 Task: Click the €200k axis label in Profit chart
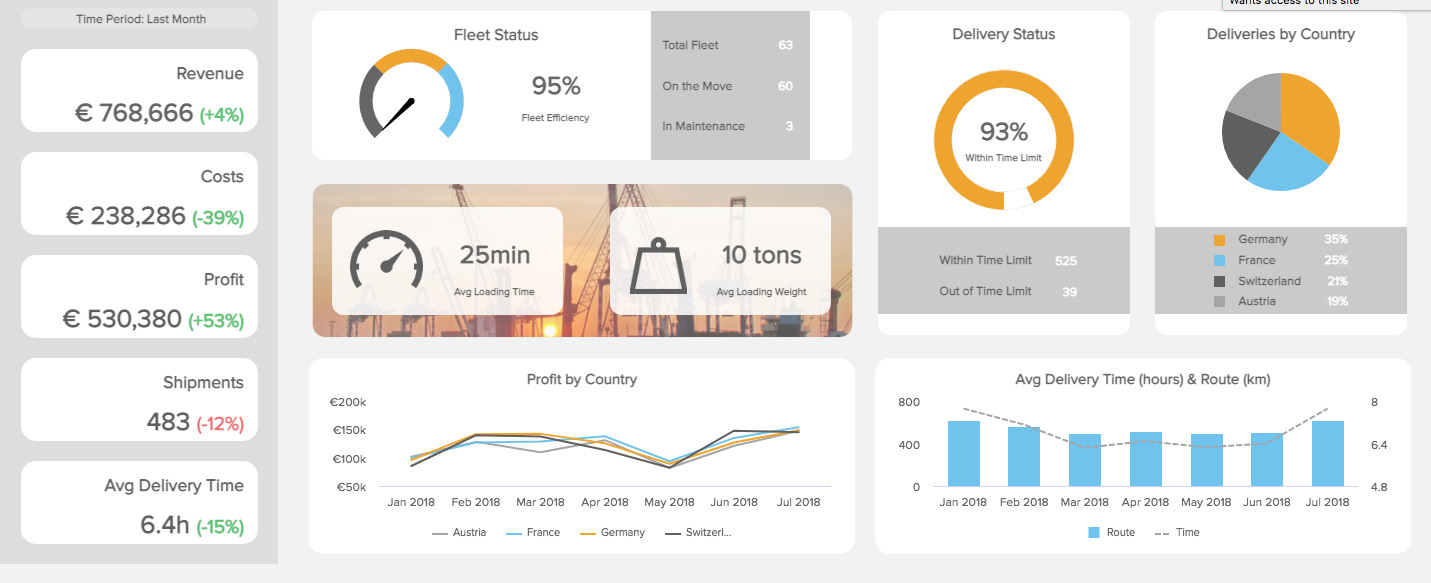pyautogui.click(x=348, y=402)
